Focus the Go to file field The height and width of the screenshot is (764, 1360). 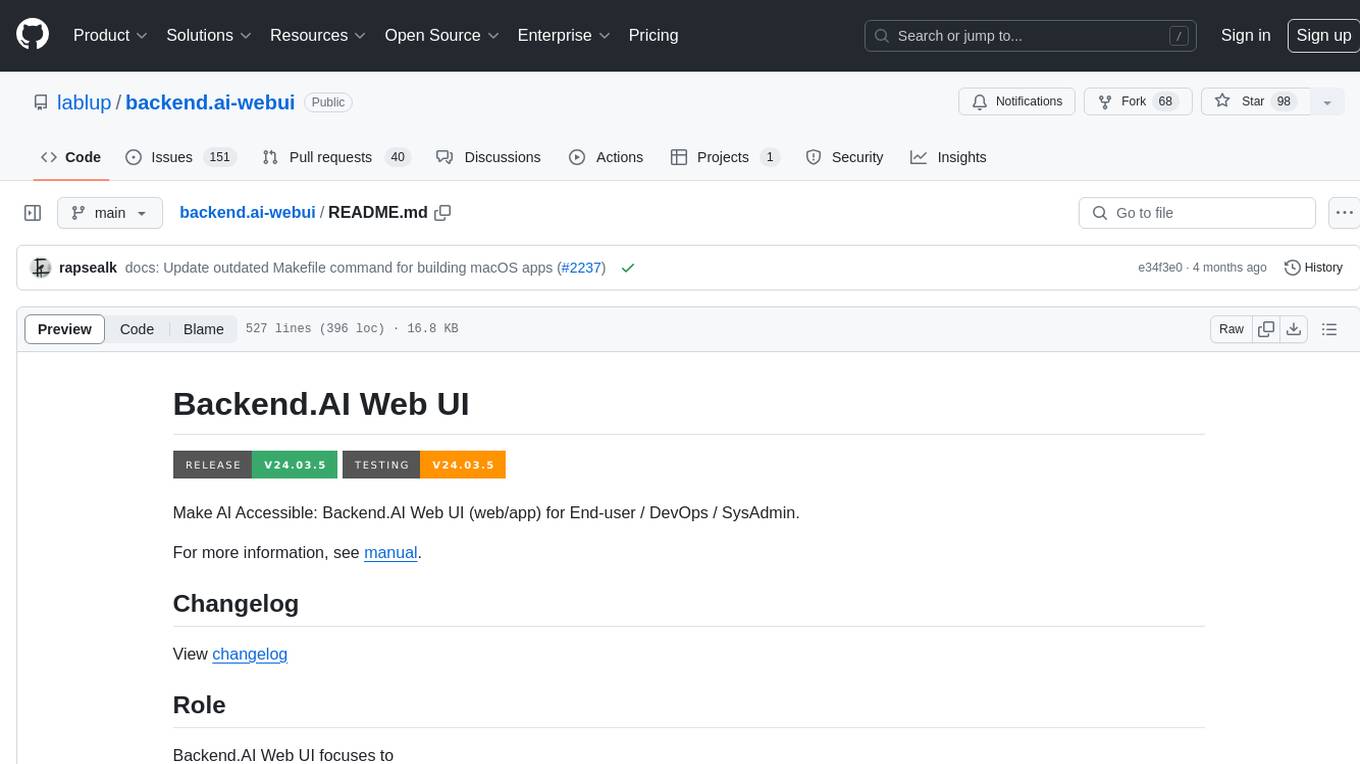point(1197,213)
